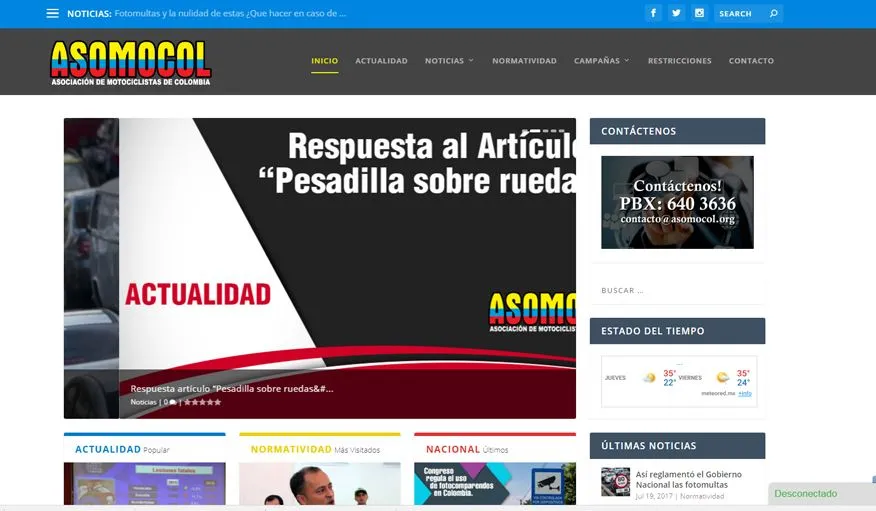Image resolution: width=876 pixels, height=511 pixels.
Task: Click the comments count bubble icon on the slide
Action: coord(173,402)
